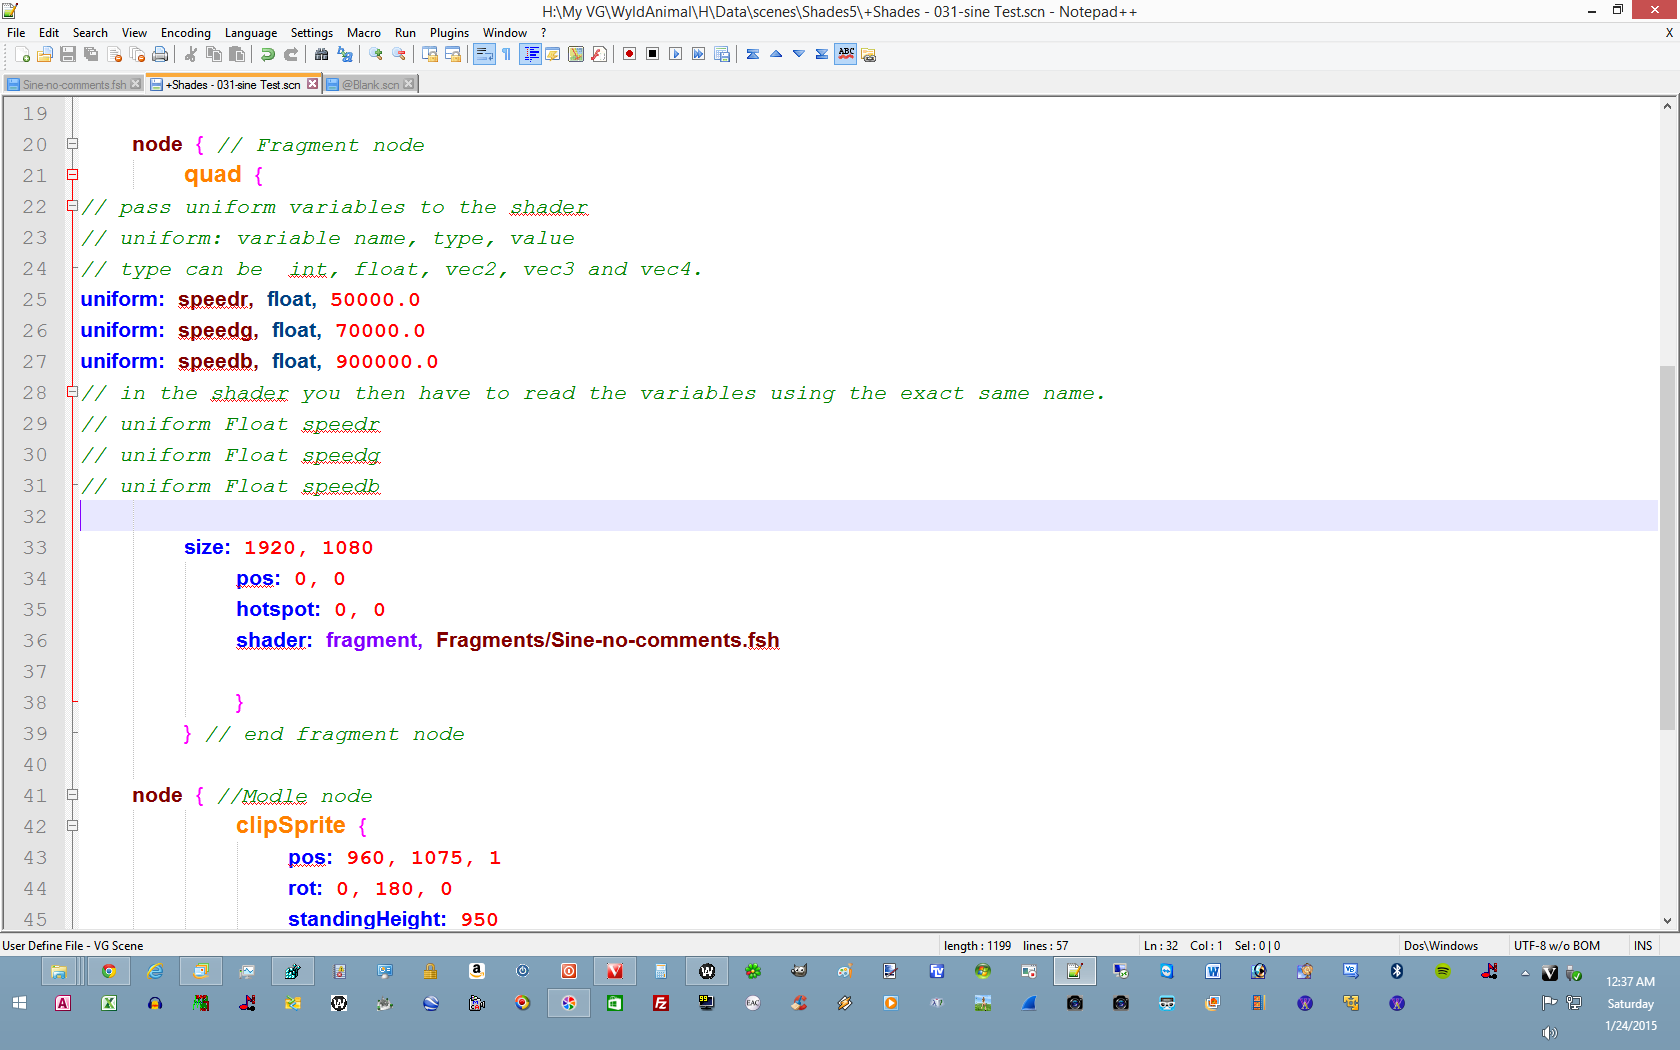Viewport: 1680px width, 1050px height.
Task: Toggle Show All Characters pilcrow button
Action: [x=507, y=54]
